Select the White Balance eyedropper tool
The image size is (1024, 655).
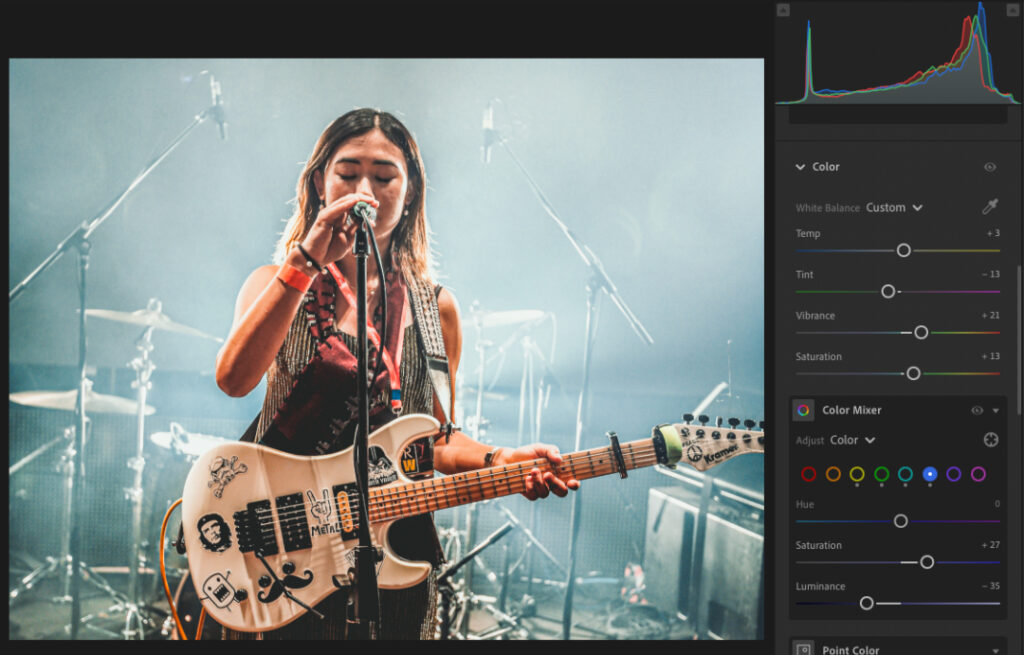[991, 207]
